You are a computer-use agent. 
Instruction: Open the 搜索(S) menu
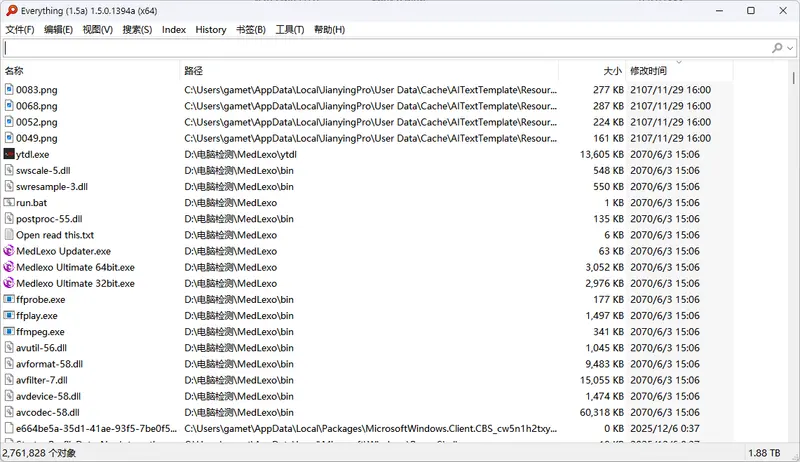tap(137, 30)
